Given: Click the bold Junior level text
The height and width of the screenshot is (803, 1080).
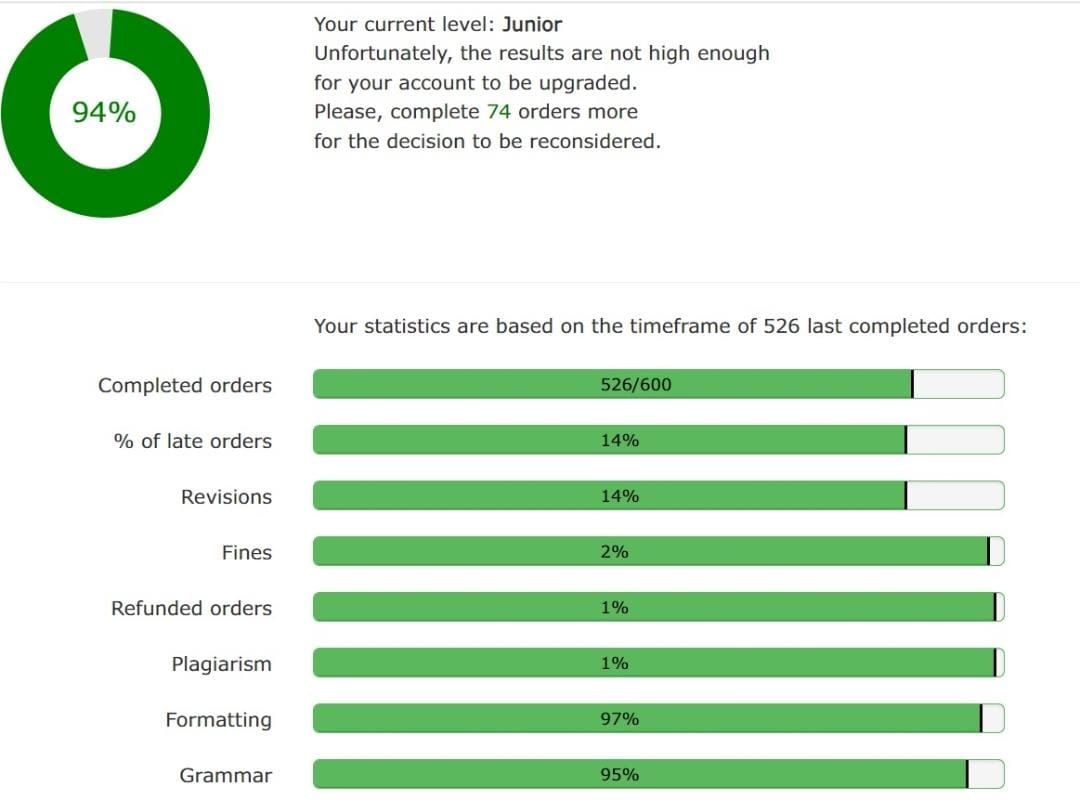Looking at the screenshot, I should [x=532, y=25].
